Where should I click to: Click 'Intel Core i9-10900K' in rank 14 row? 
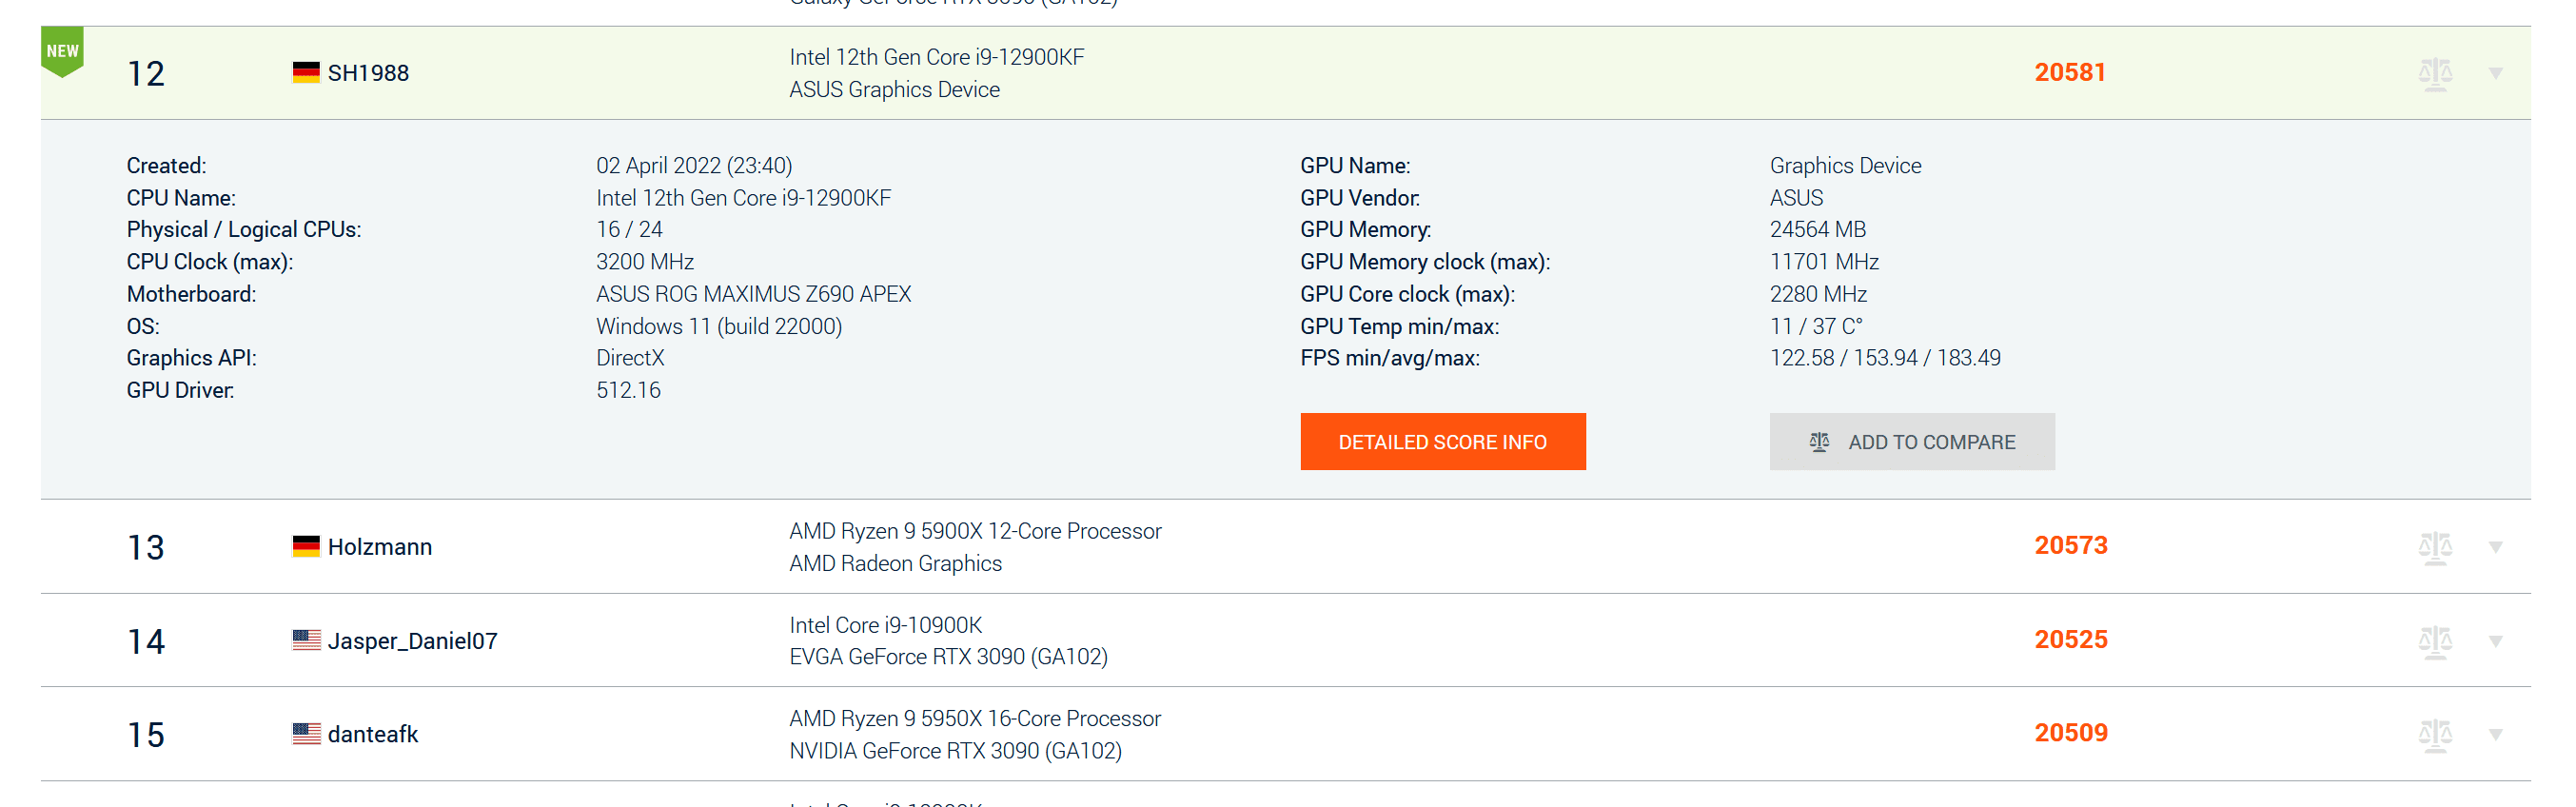[885, 625]
